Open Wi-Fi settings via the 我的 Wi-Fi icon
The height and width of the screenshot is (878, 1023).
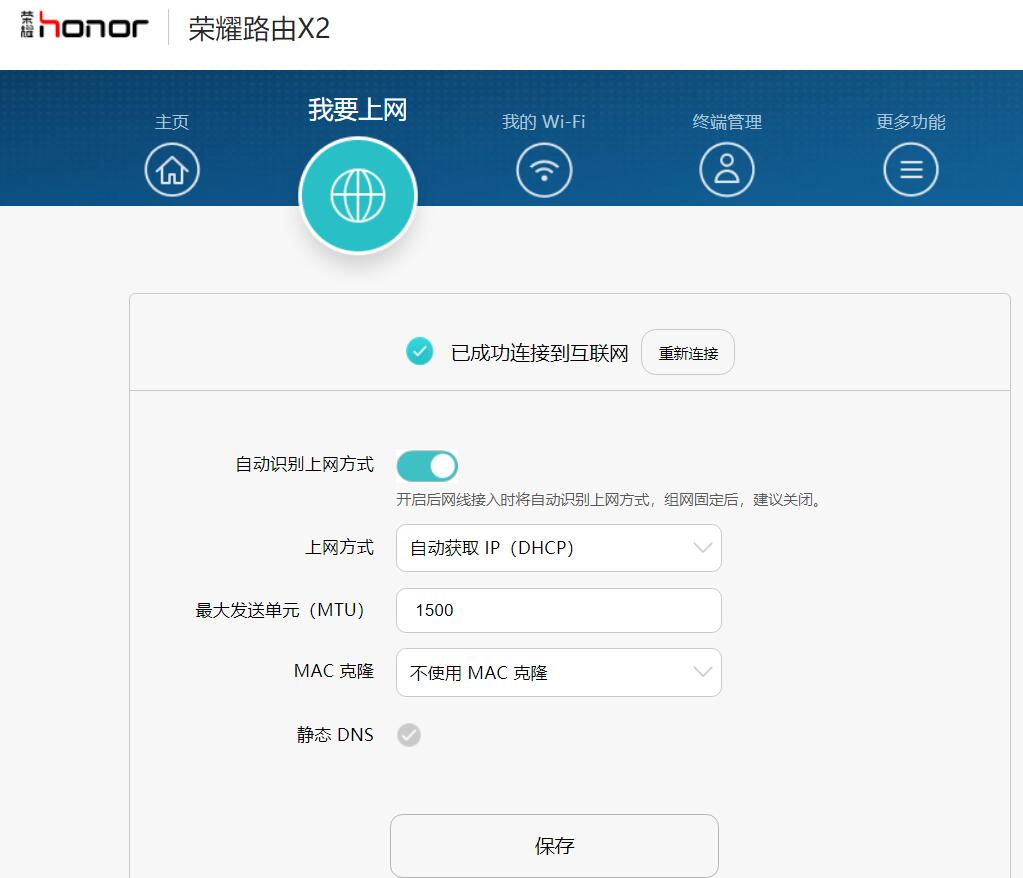pyautogui.click(x=543, y=169)
